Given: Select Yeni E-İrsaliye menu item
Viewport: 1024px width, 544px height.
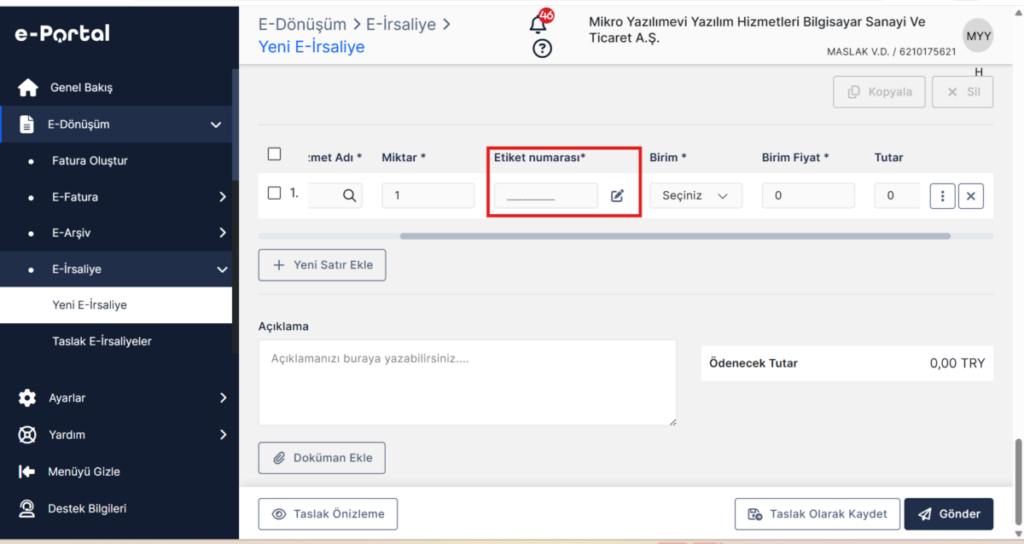Looking at the screenshot, I should (116, 305).
